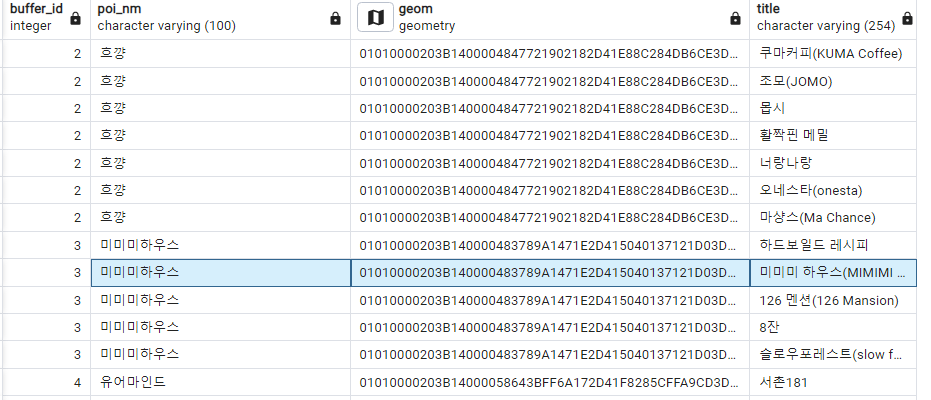Select geom value 0101000020...58643BFF in 서촌181 row
The image size is (931, 400).
549,382
